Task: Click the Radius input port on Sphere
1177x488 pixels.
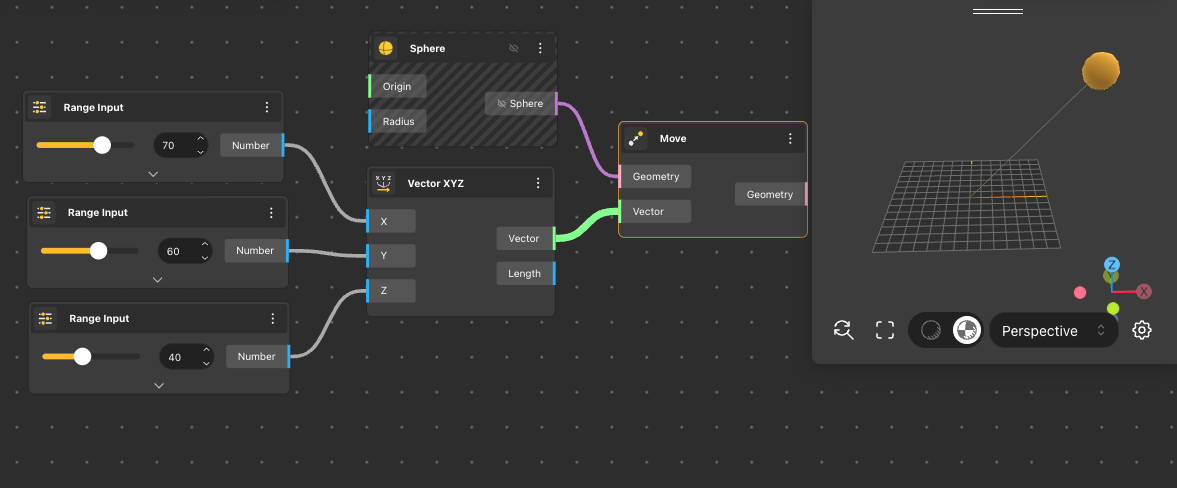Action: pyautogui.click(x=398, y=121)
